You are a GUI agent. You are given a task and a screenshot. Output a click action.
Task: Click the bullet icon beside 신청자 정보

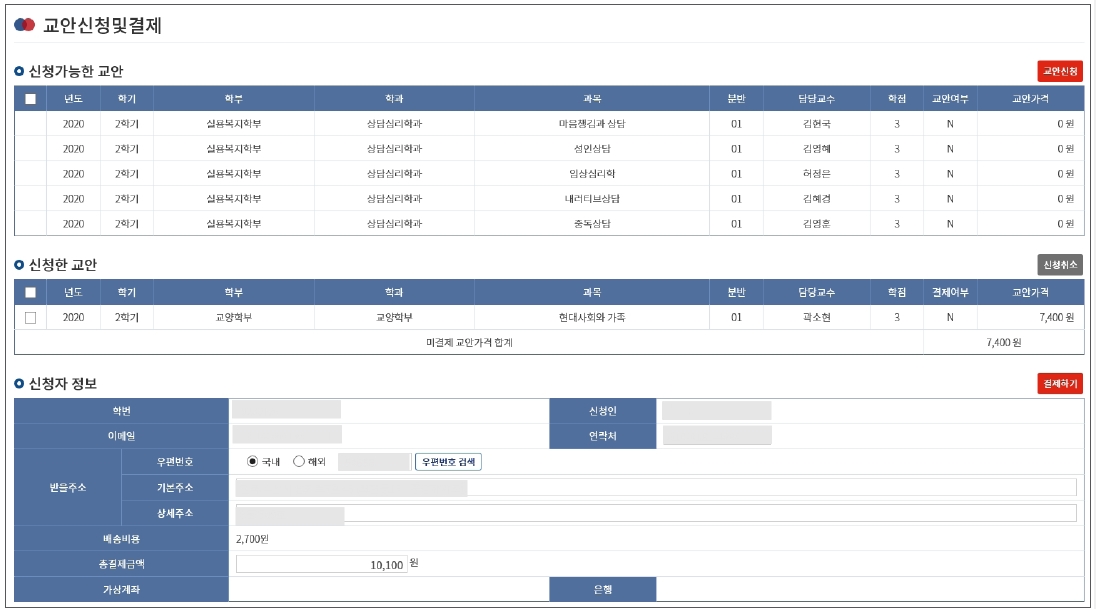click(19, 384)
